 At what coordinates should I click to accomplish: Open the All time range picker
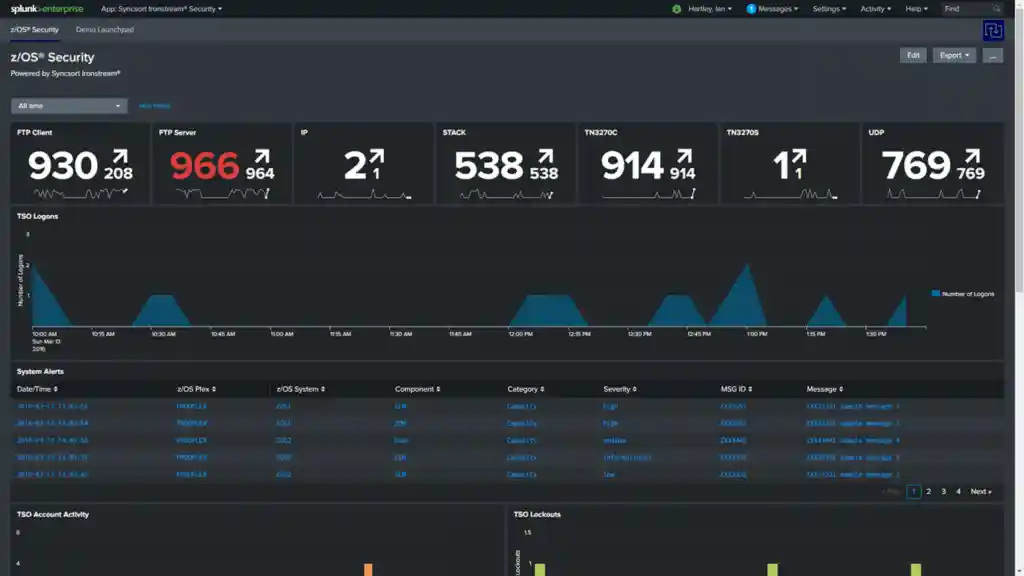(69, 106)
